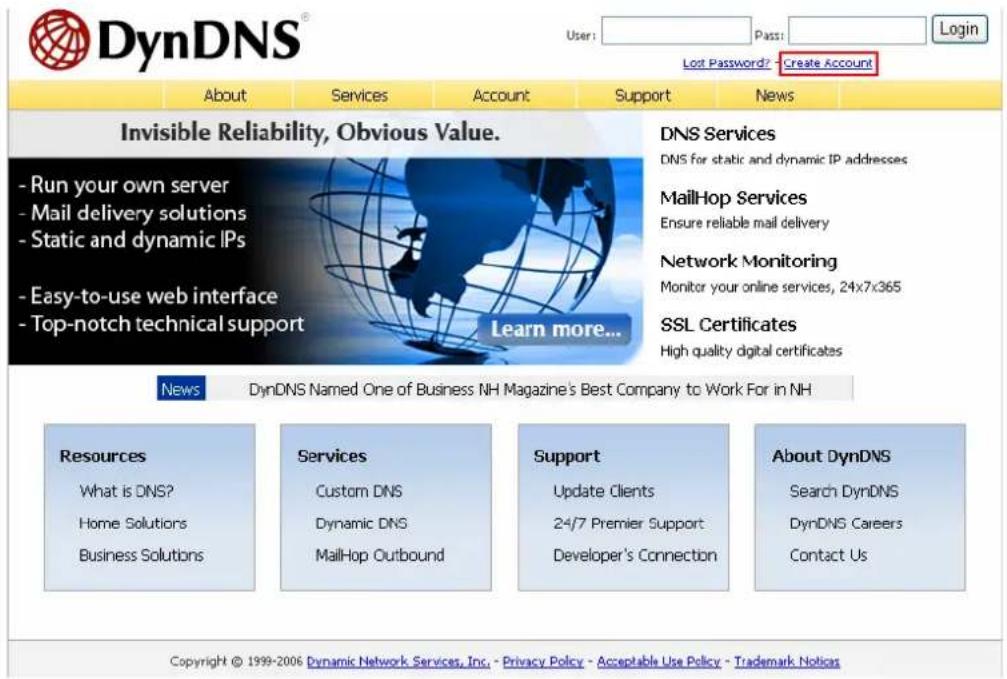Click the Learn more... button on banner
The height and width of the screenshot is (679, 1007).
coord(555,329)
